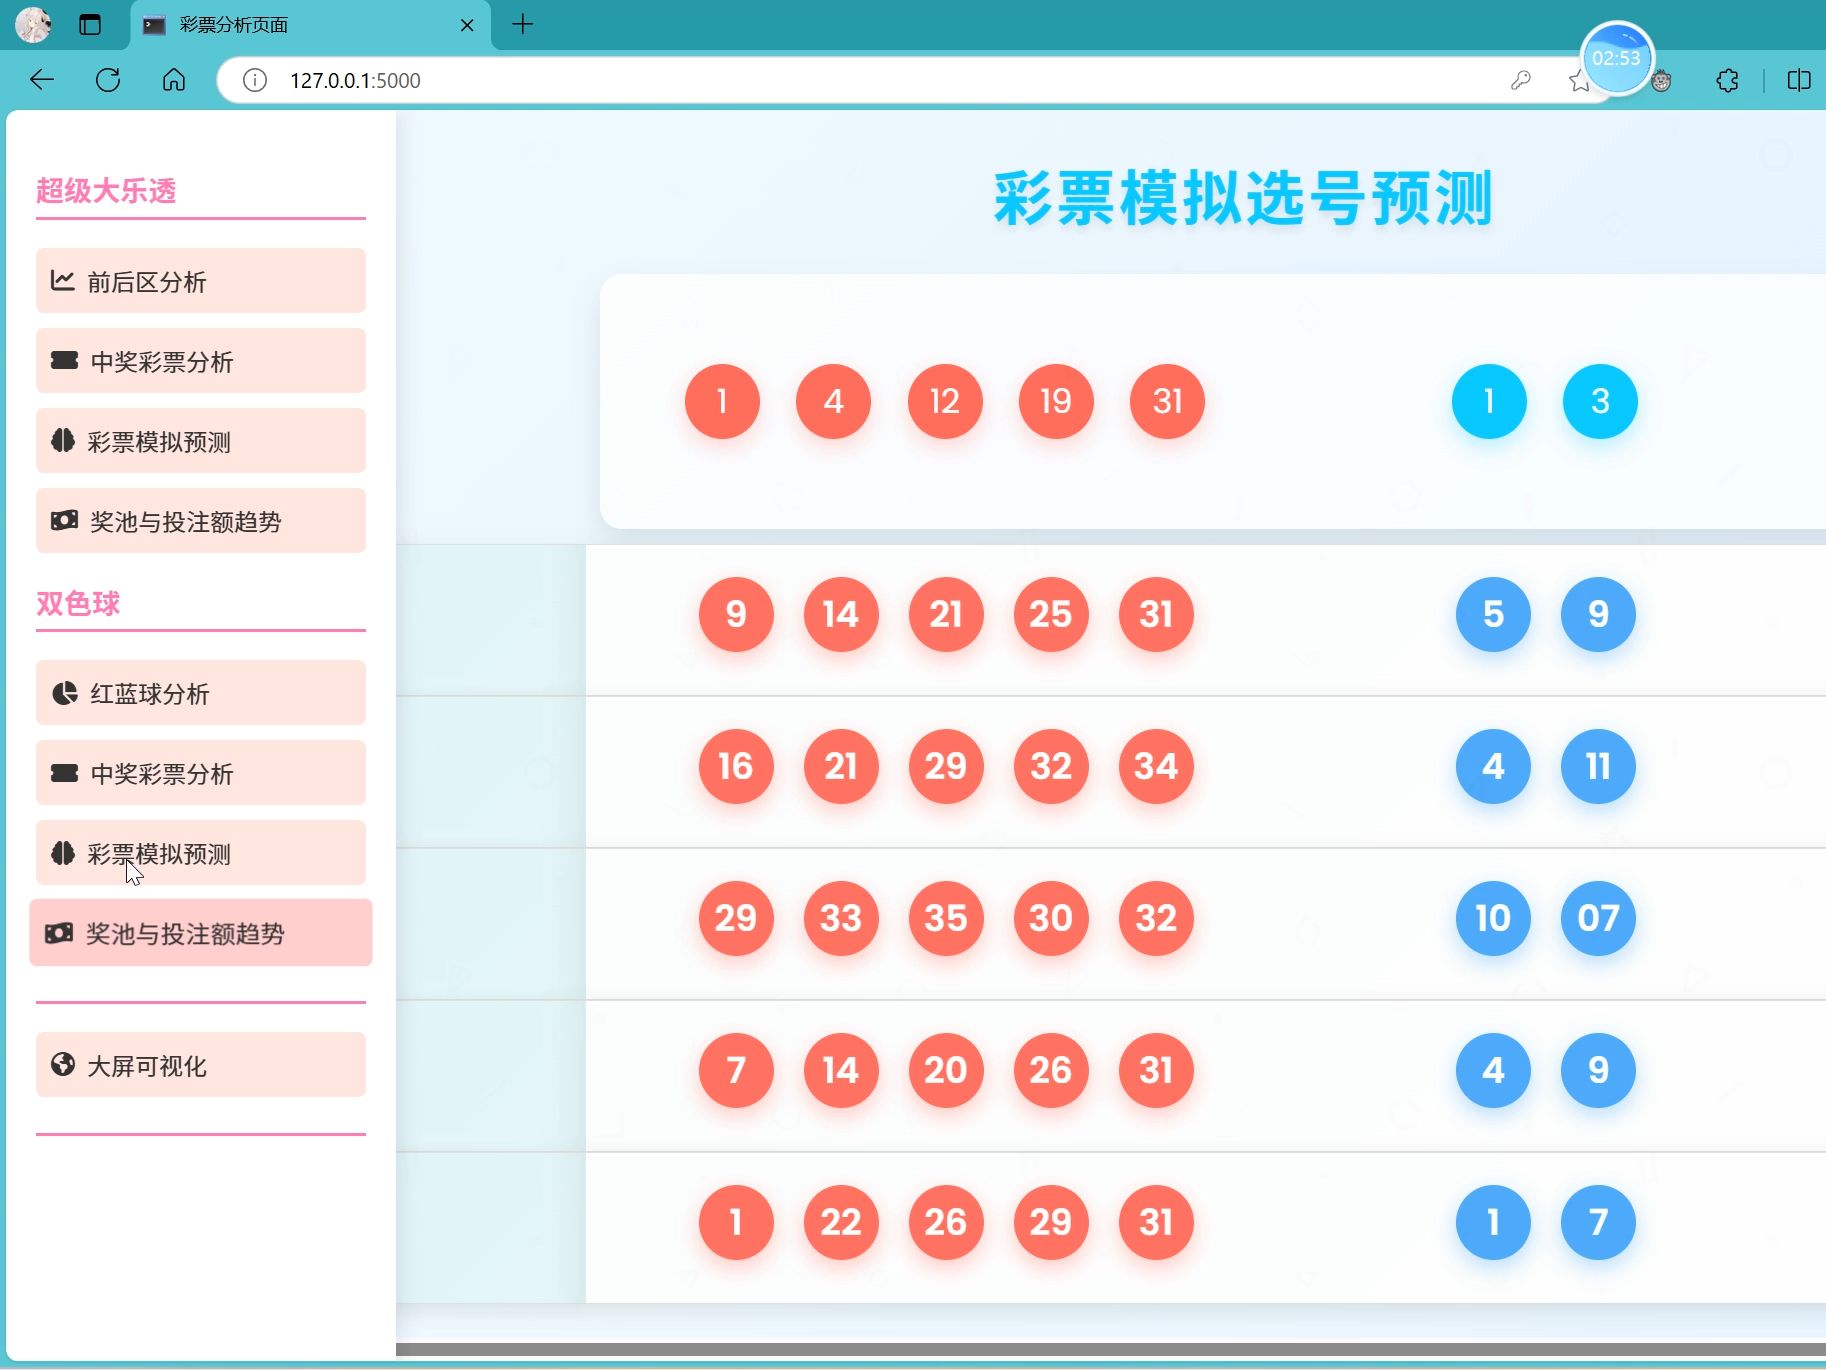This screenshot has width=1826, height=1370.
Task: Click the back navigation arrow
Action: (x=41, y=80)
